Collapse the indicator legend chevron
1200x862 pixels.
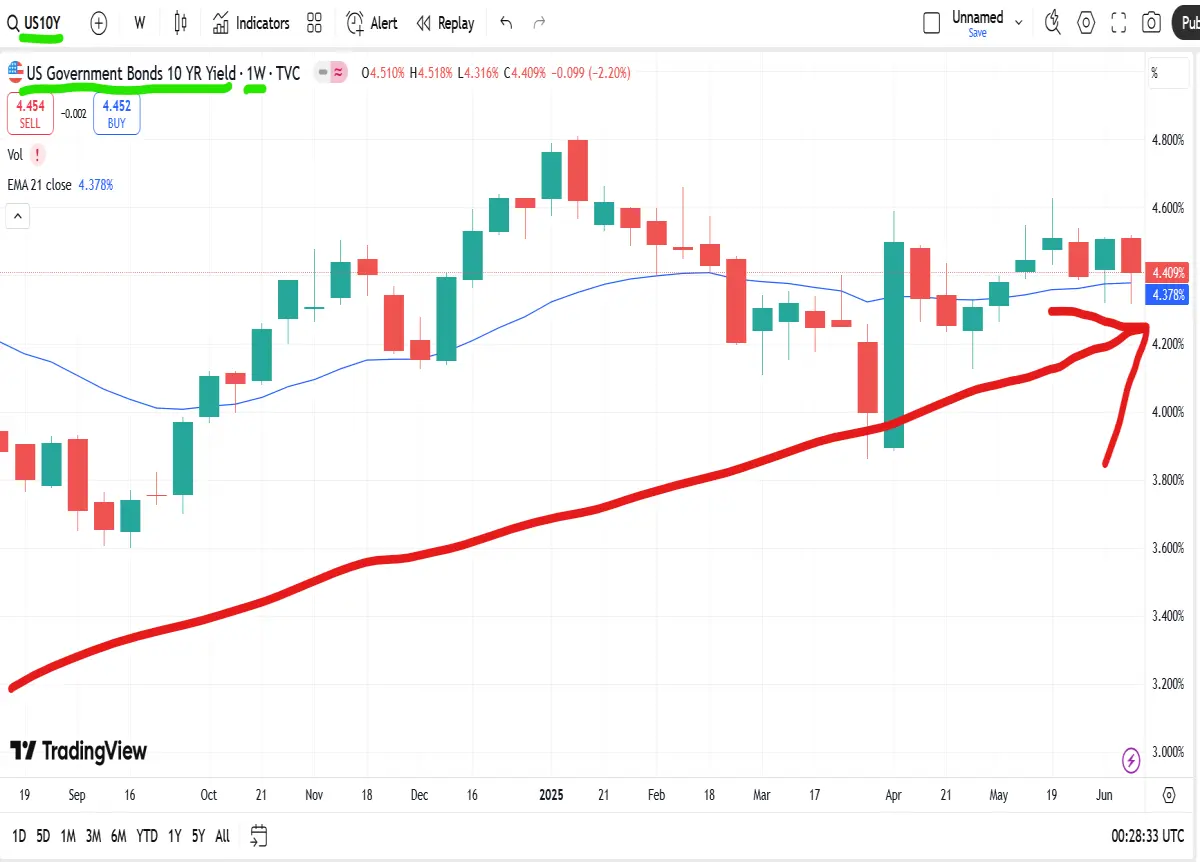(18, 215)
